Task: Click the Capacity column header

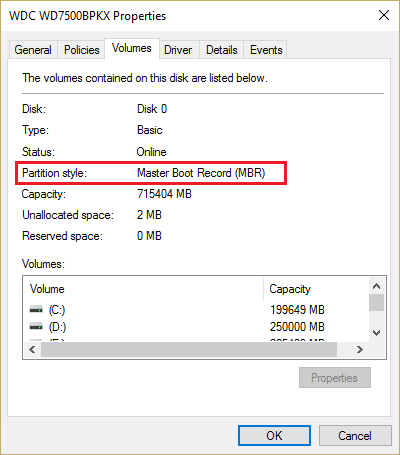Action: [x=316, y=289]
